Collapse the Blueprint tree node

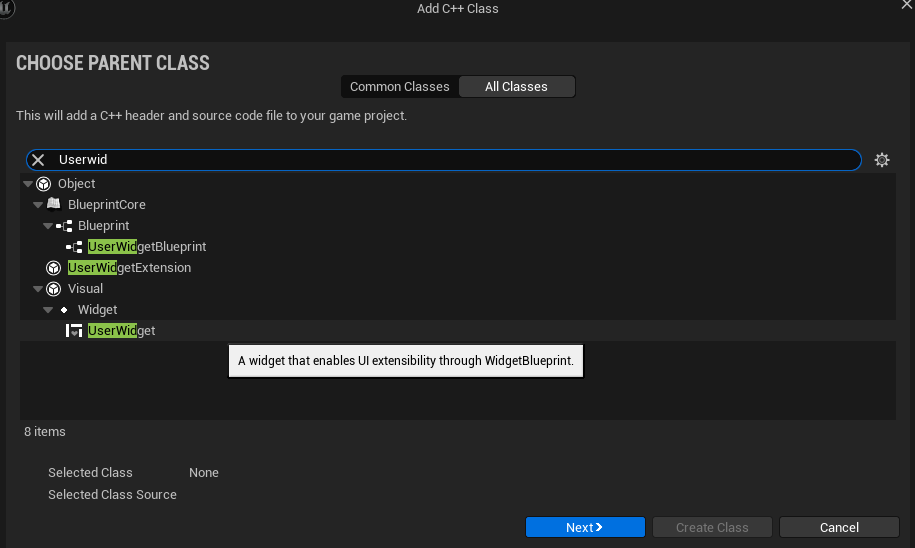[x=48, y=226]
